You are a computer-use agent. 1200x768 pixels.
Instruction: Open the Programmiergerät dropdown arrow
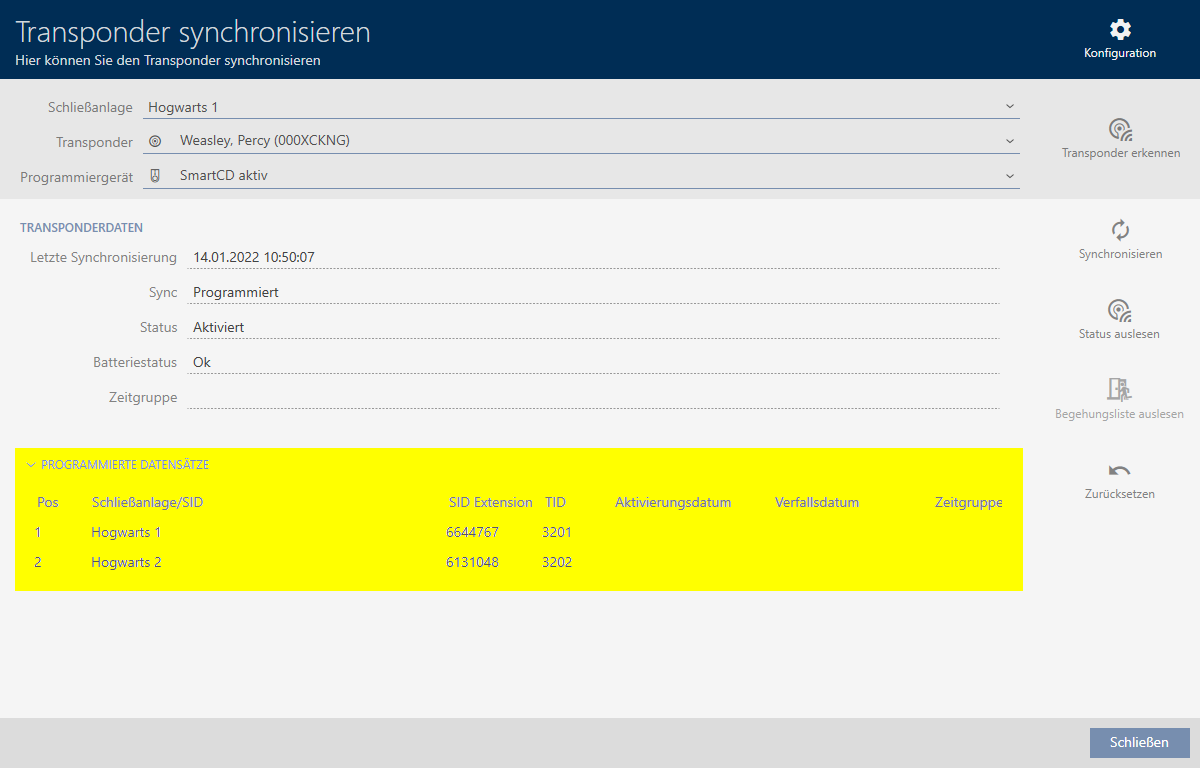pos(1009,176)
